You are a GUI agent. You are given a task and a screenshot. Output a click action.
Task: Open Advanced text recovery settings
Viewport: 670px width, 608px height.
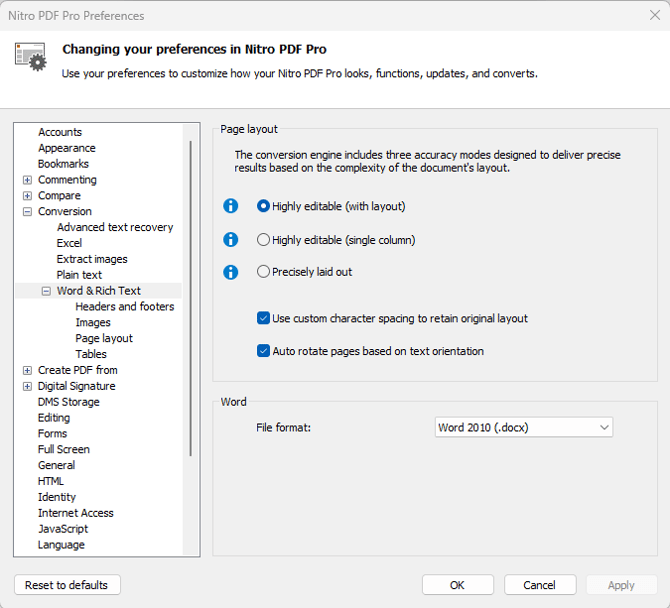pyautogui.click(x=115, y=227)
